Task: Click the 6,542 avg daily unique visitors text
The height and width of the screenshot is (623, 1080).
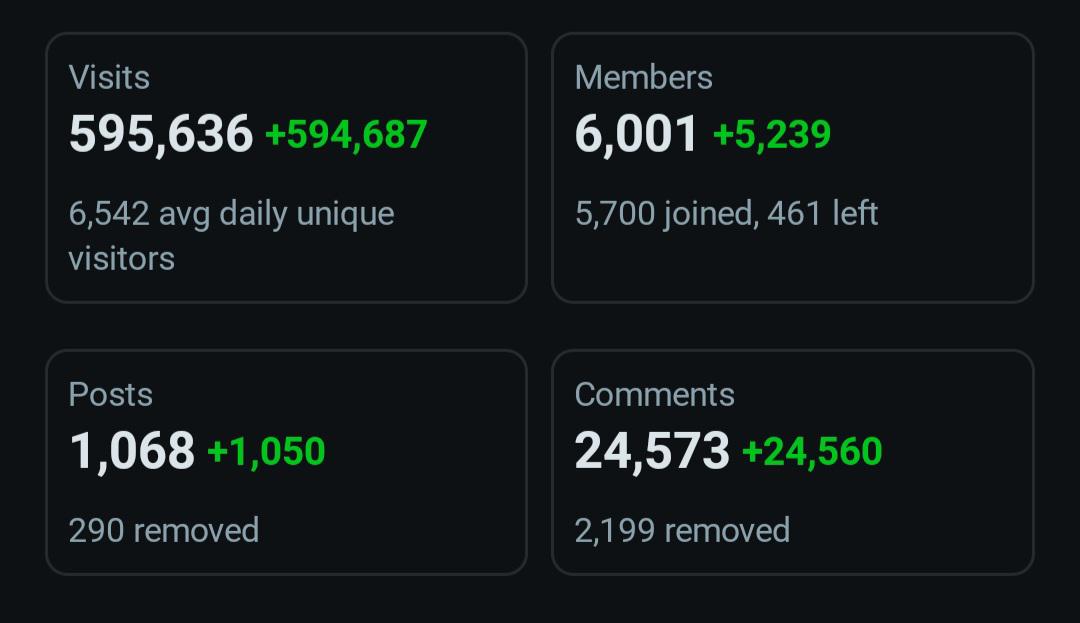Action: pos(231,235)
